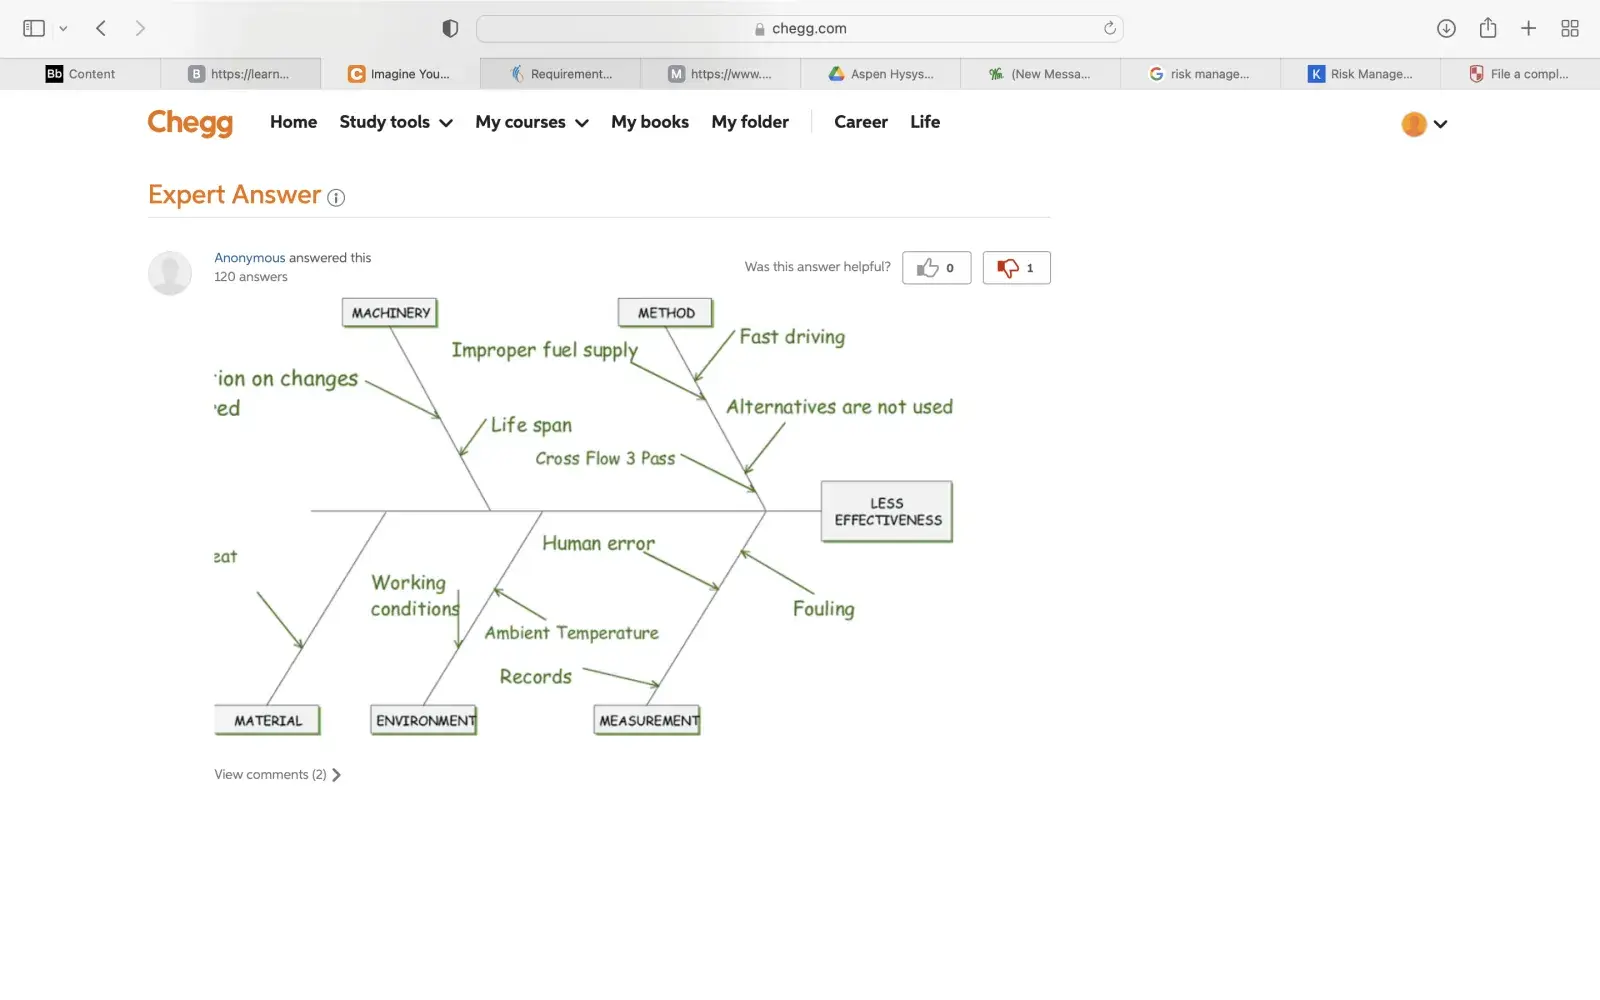Click the Chegg logo
The image size is (1600, 1000).
pyautogui.click(x=190, y=123)
